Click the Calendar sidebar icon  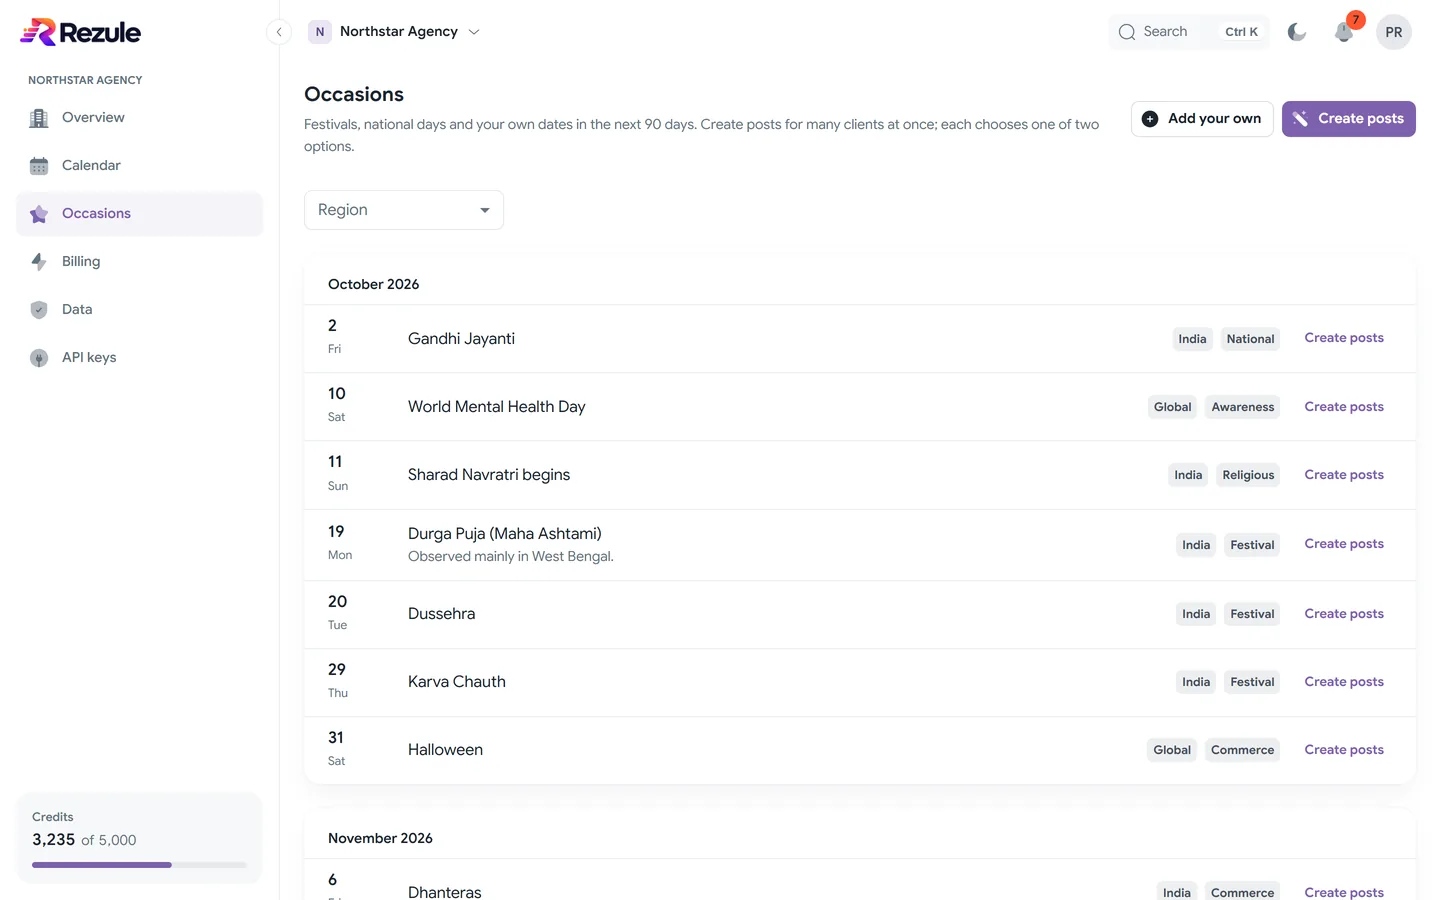point(39,166)
